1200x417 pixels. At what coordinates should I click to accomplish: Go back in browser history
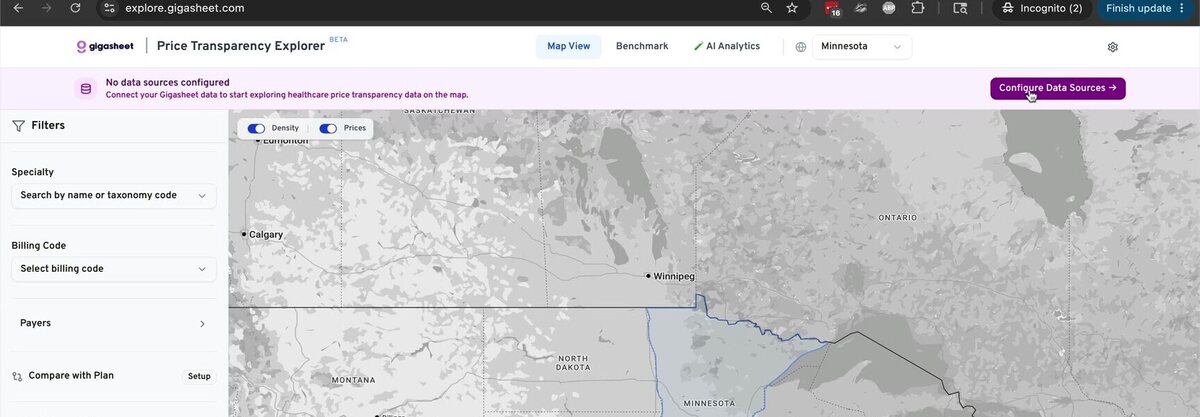[x=19, y=8]
